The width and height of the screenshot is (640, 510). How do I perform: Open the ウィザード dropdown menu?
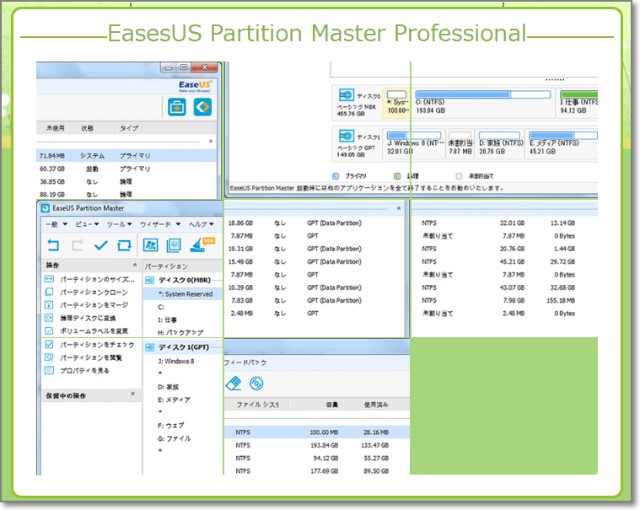point(158,224)
